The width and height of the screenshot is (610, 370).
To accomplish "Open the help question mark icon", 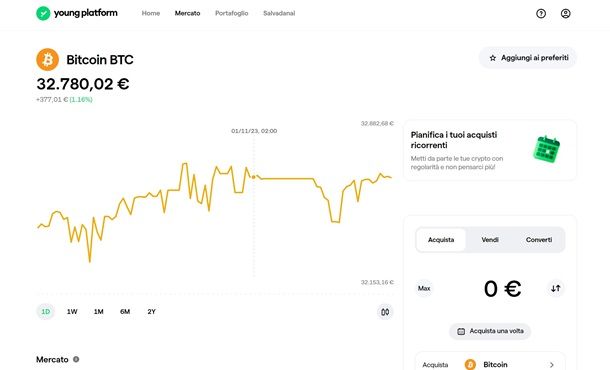I will tap(541, 14).
